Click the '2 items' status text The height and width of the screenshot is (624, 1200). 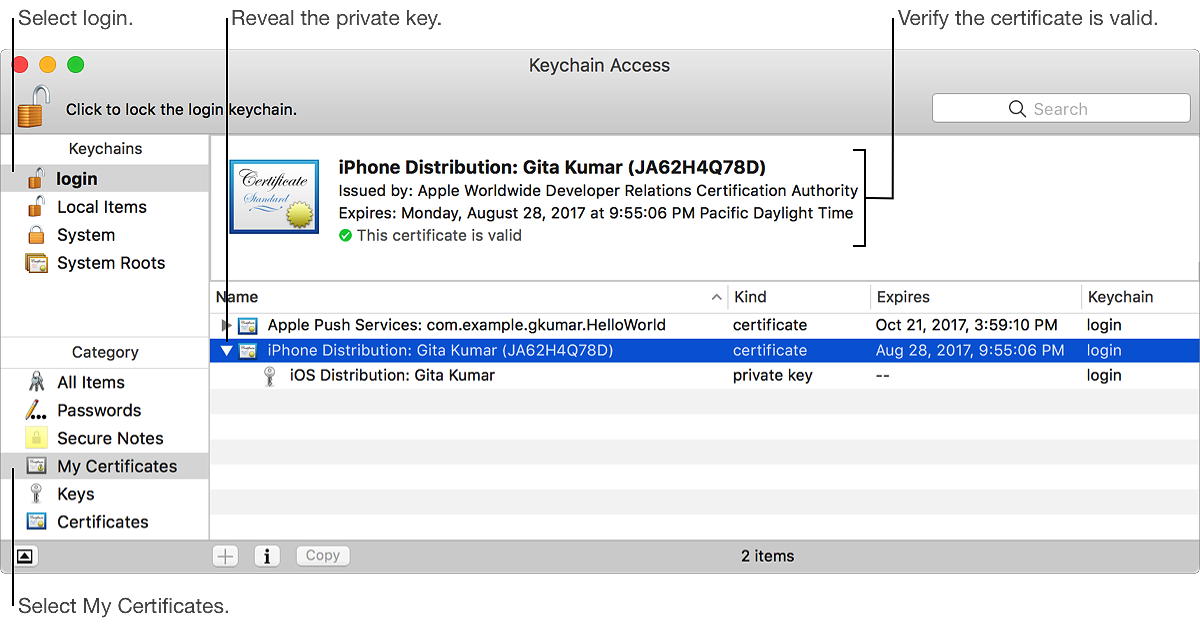click(x=767, y=556)
